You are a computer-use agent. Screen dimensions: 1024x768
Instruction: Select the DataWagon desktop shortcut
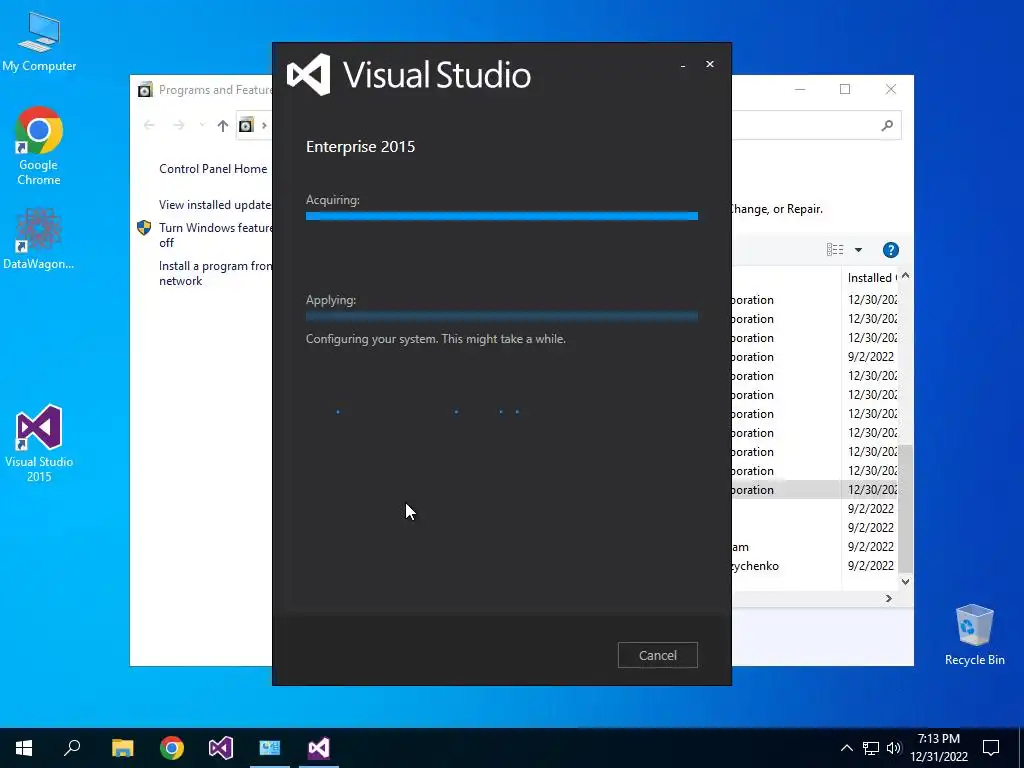pyautogui.click(x=39, y=239)
